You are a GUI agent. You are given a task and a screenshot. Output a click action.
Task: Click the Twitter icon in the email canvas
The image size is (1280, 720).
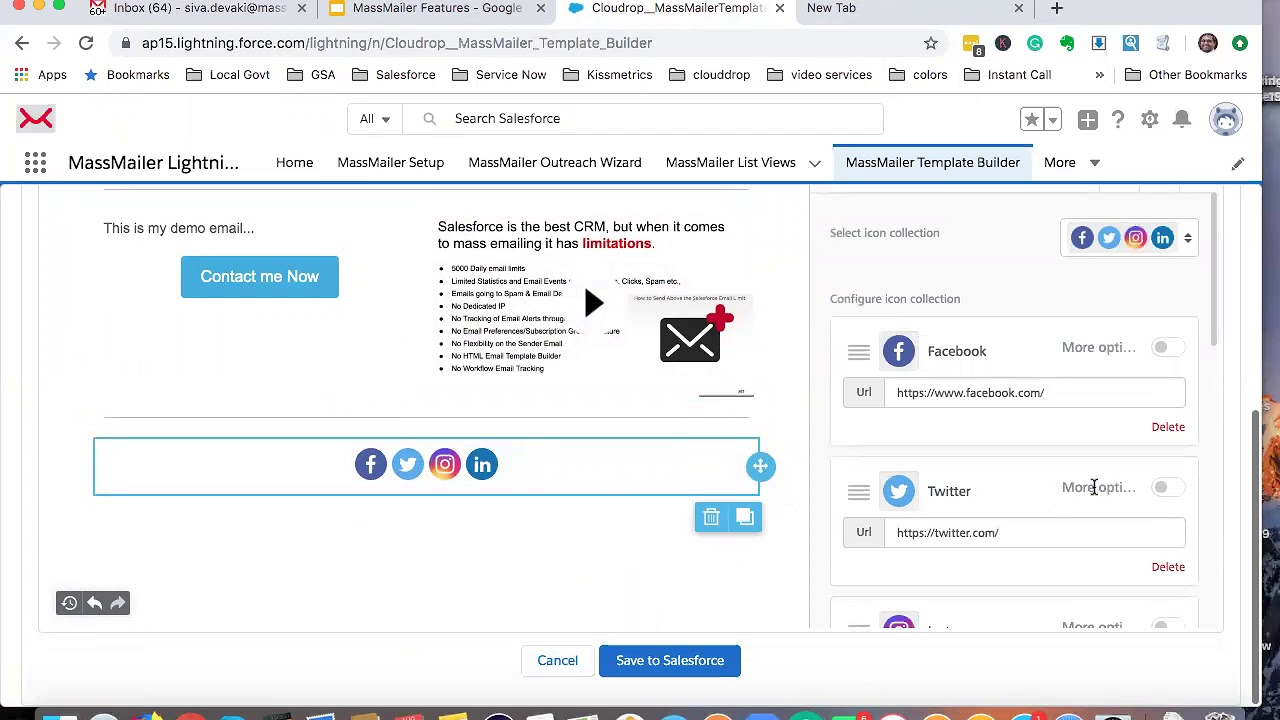tap(408, 464)
